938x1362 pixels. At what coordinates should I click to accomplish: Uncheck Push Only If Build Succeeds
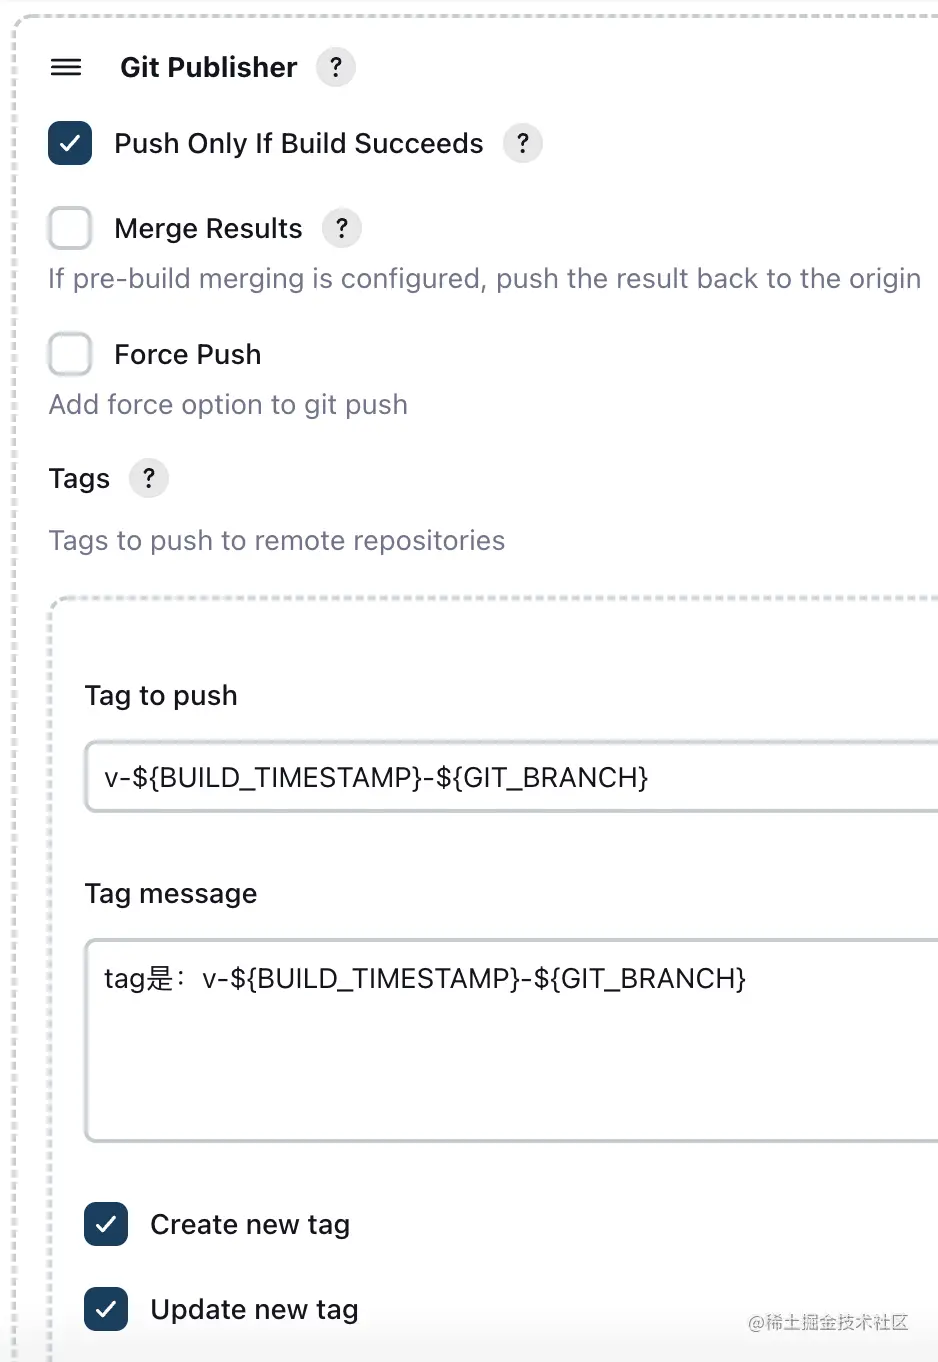[70, 143]
